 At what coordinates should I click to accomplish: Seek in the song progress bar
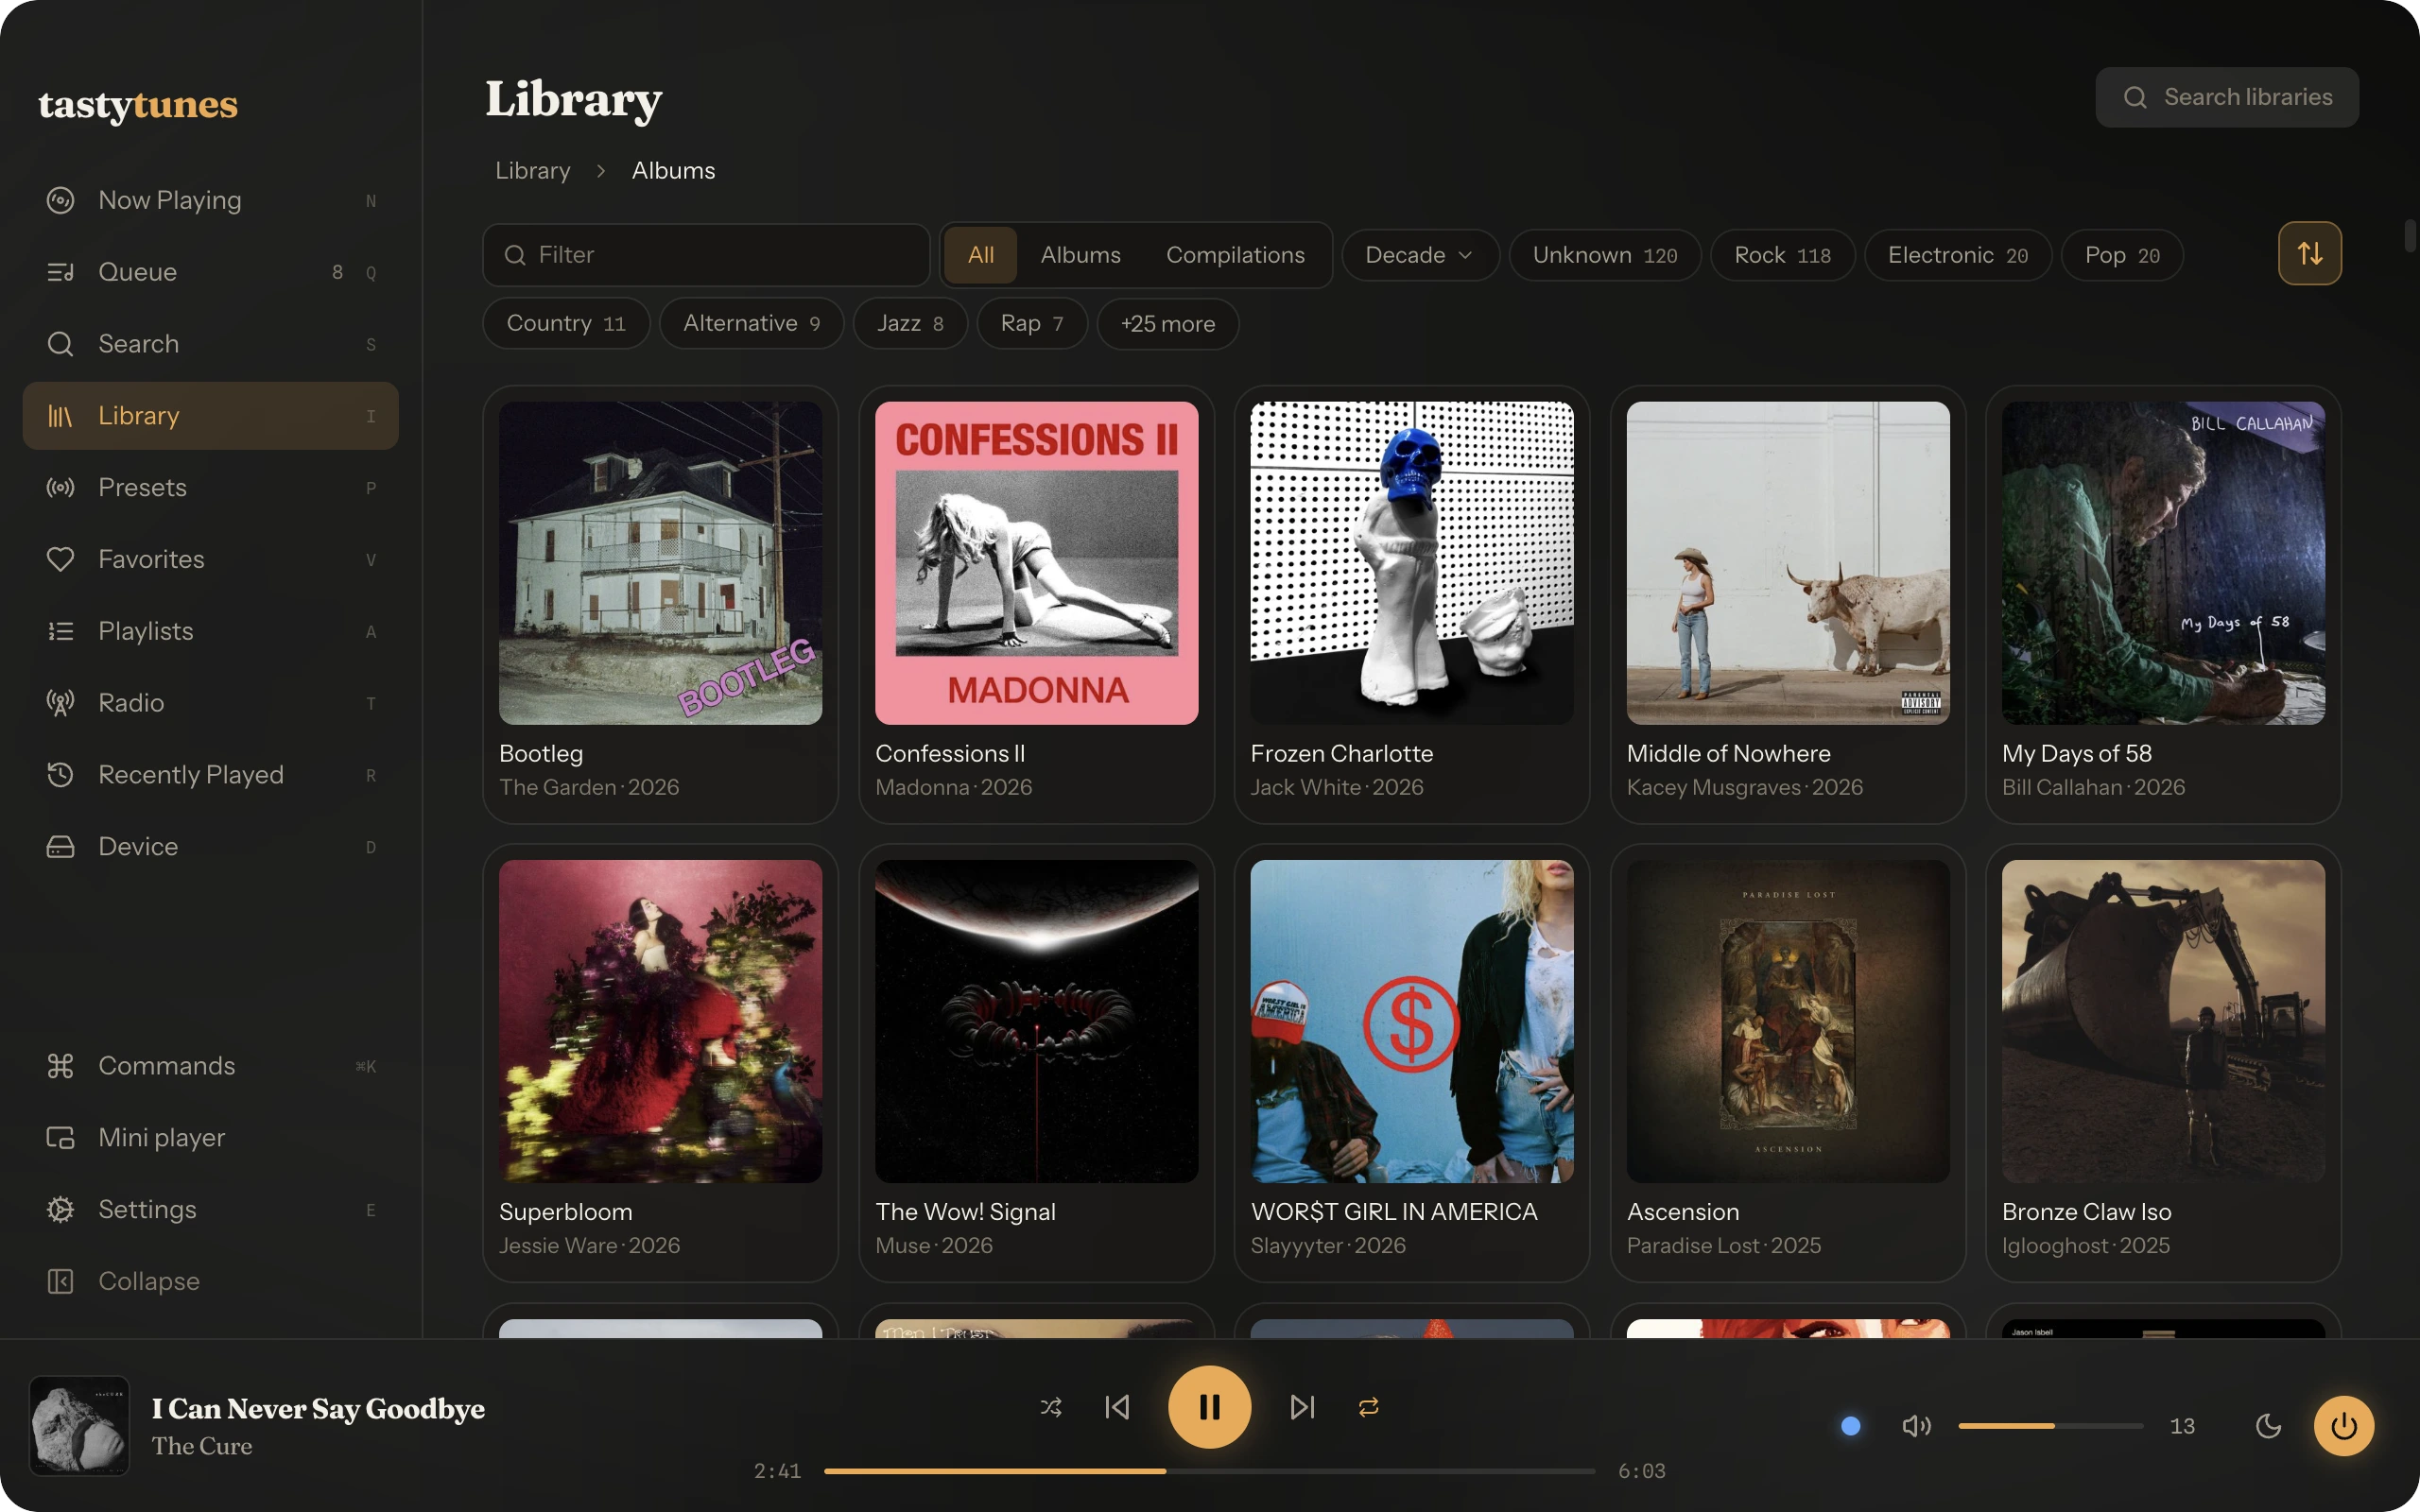pyautogui.click(x=1209, y=1471)
